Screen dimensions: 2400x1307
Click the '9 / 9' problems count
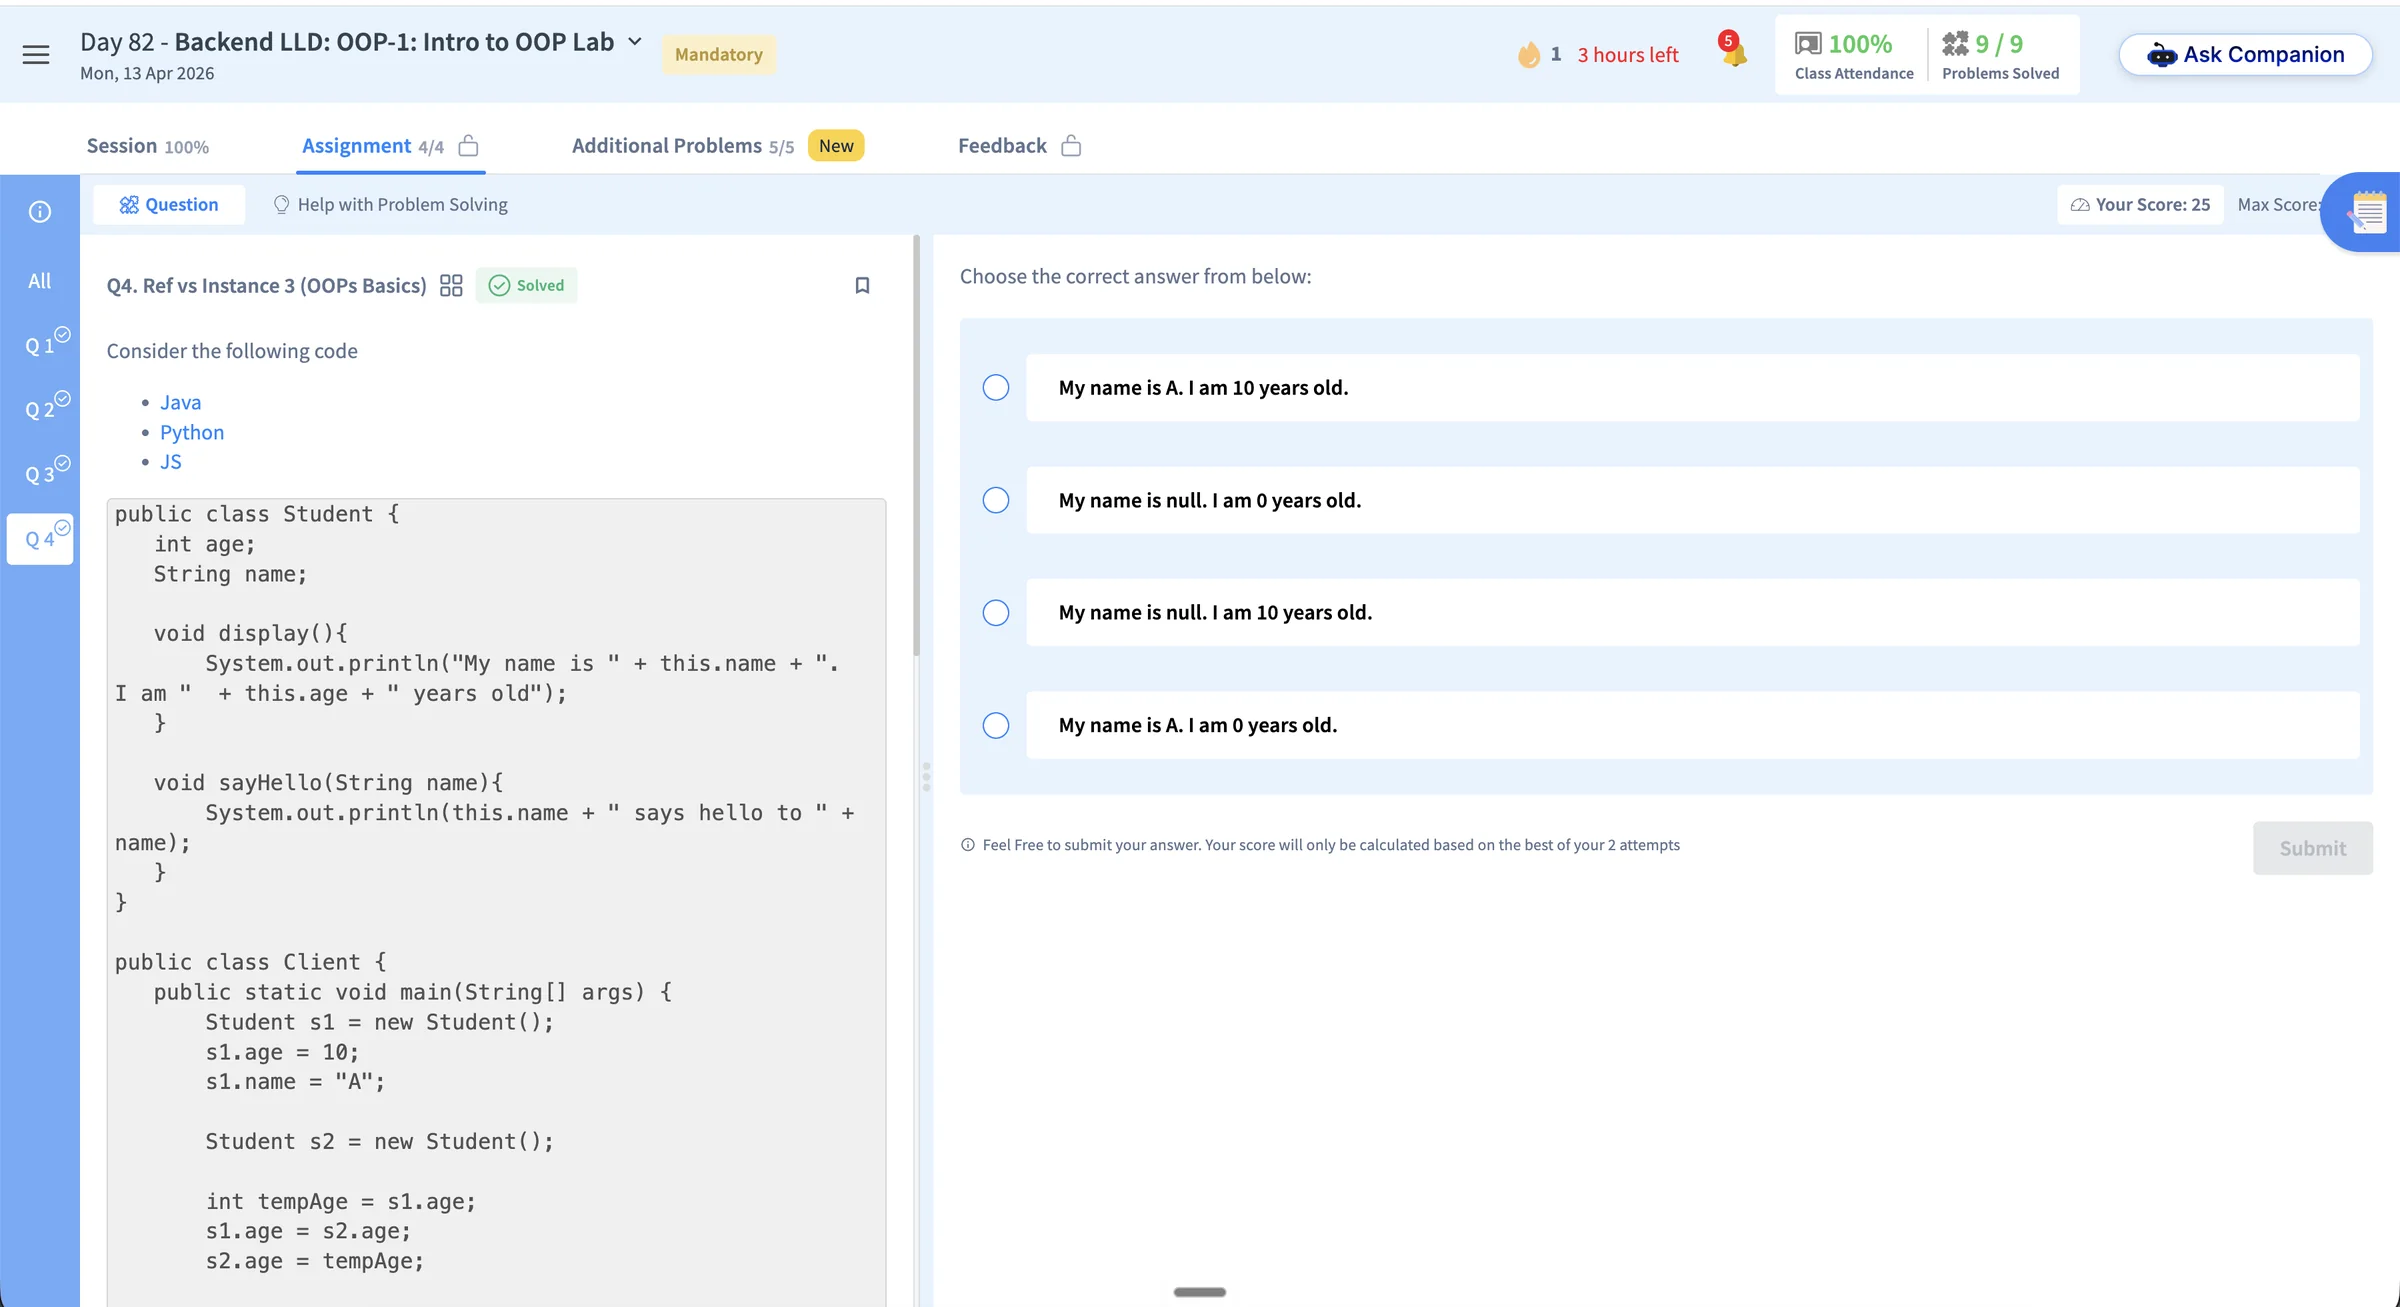tap(1999, 44)
